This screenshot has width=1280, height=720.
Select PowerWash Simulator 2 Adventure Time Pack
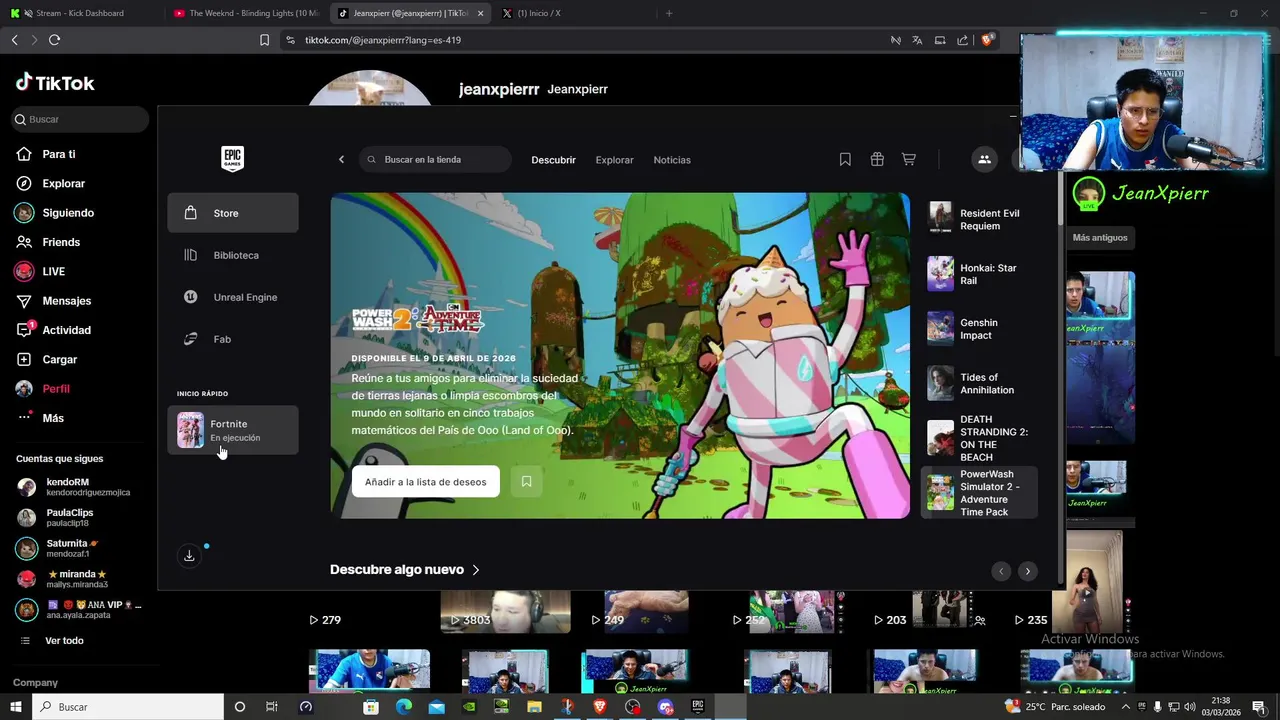tap(979, 493)
